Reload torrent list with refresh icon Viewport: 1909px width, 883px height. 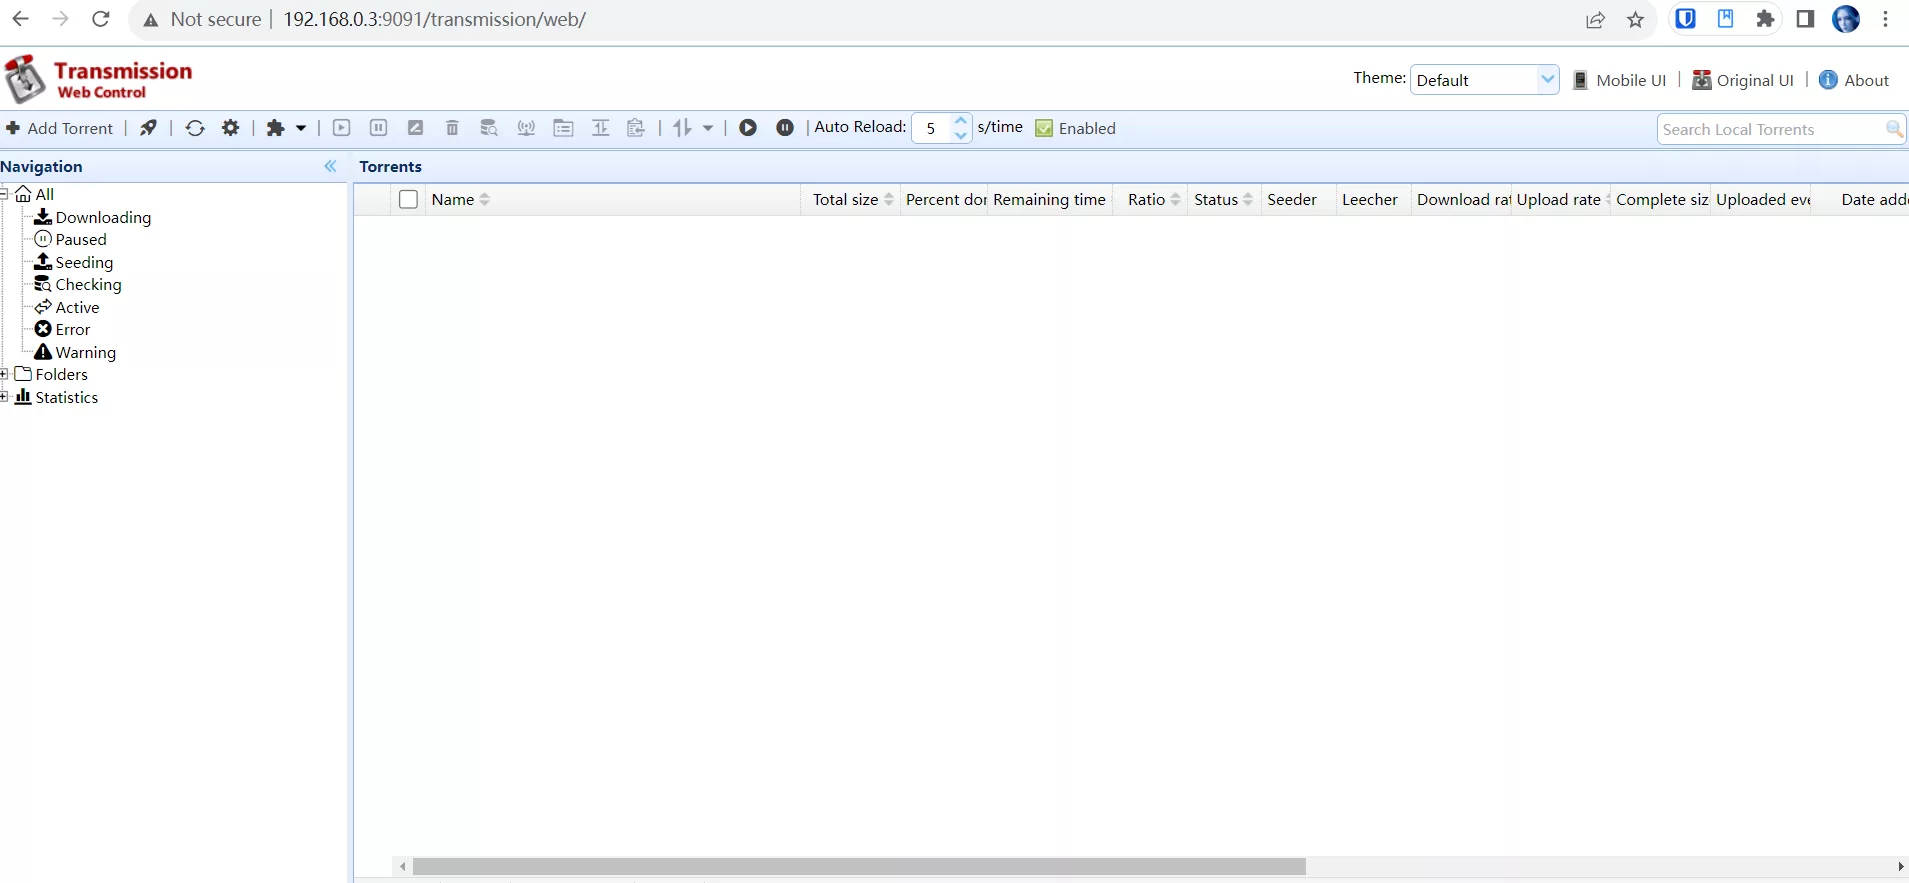[195, 128]
